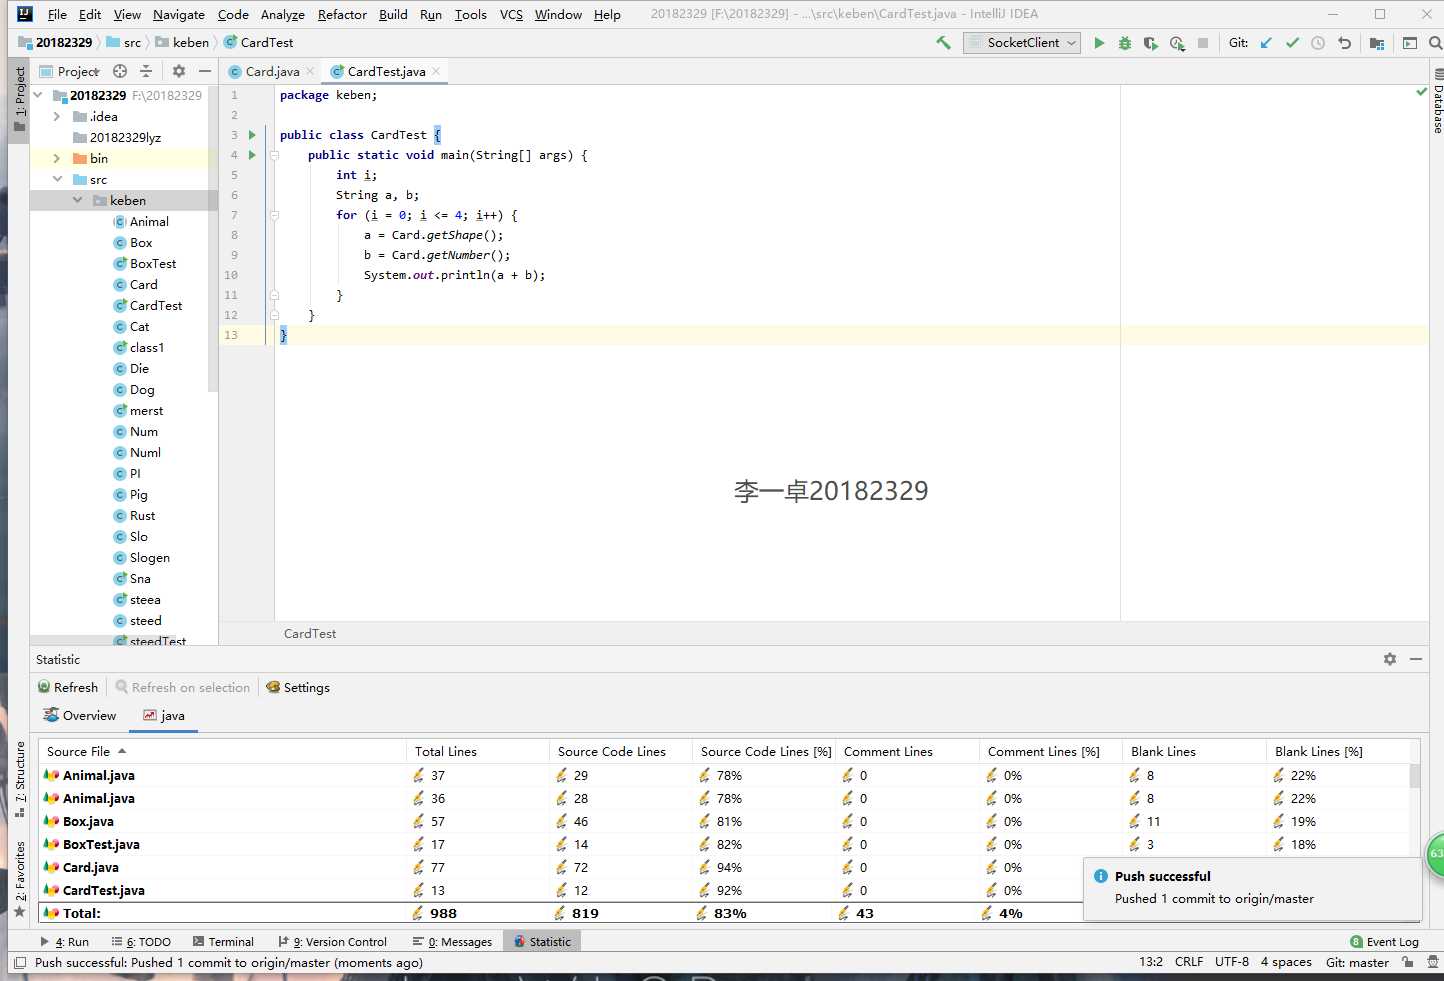Expand the .idea folder
The image size is (1444, 981).
[57, 116]
